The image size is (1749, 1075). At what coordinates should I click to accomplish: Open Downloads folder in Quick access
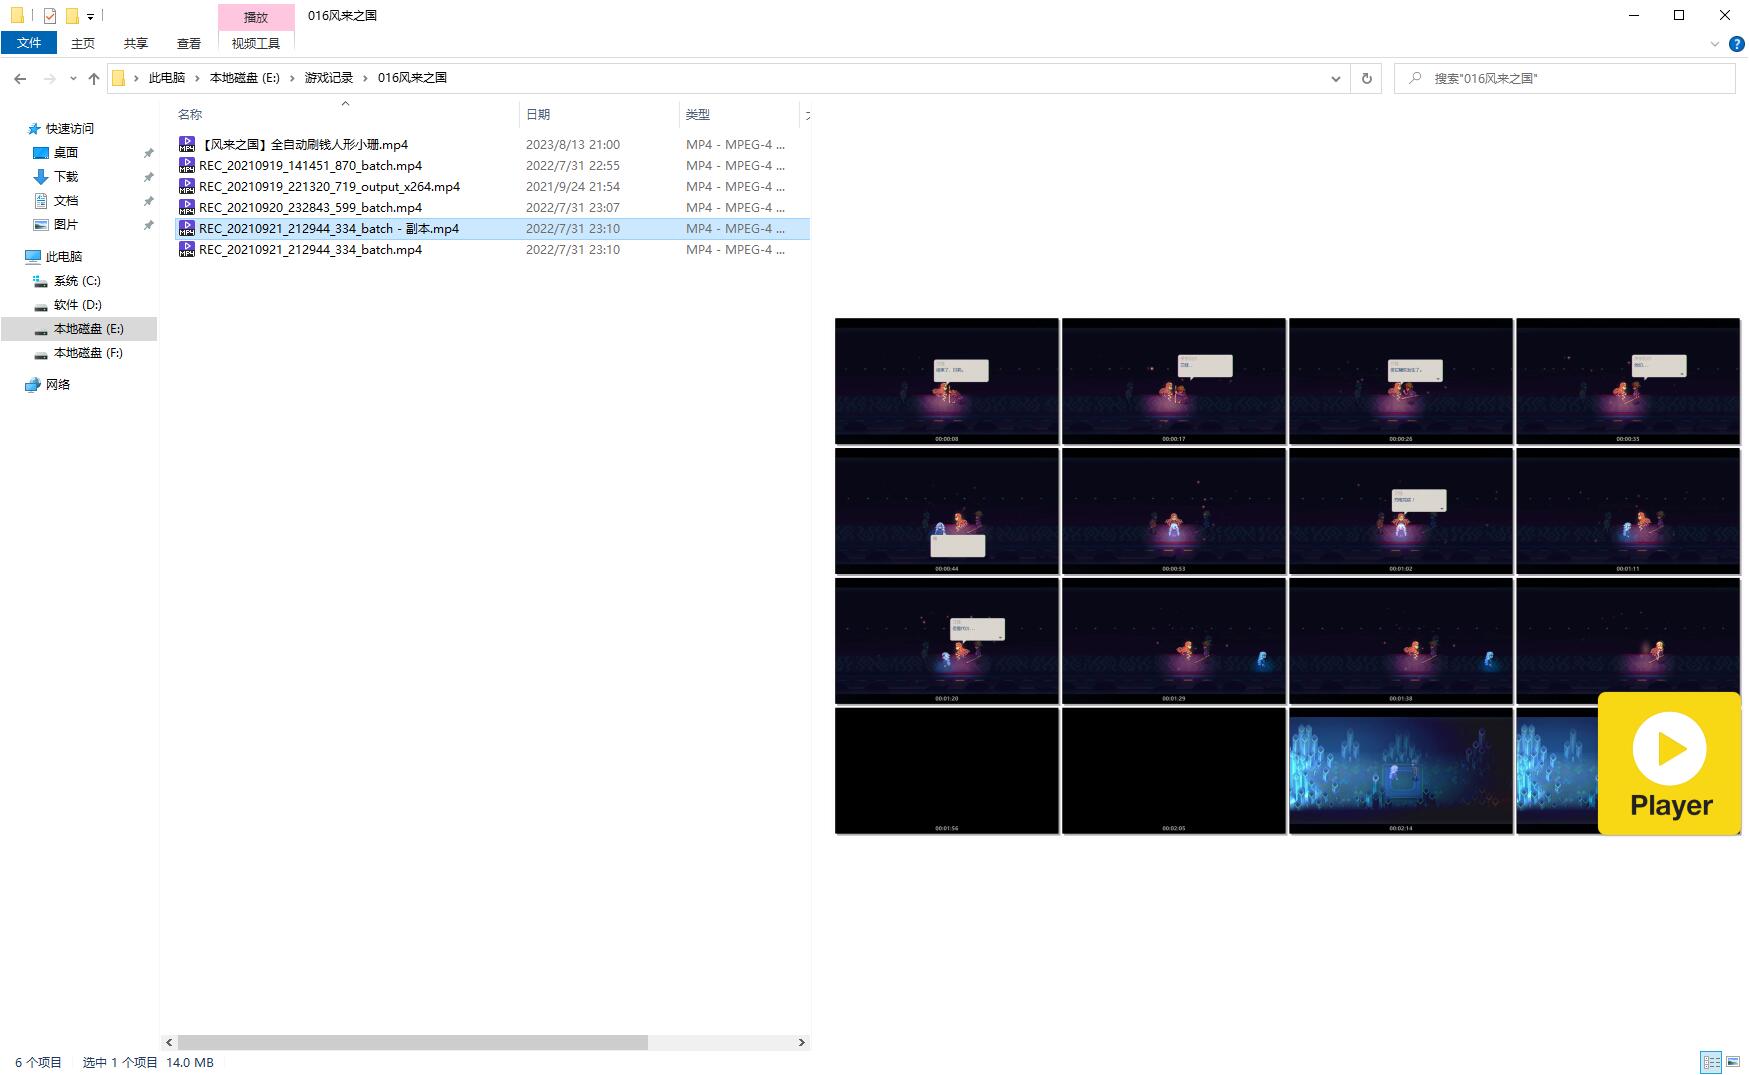tap(66, 177)
